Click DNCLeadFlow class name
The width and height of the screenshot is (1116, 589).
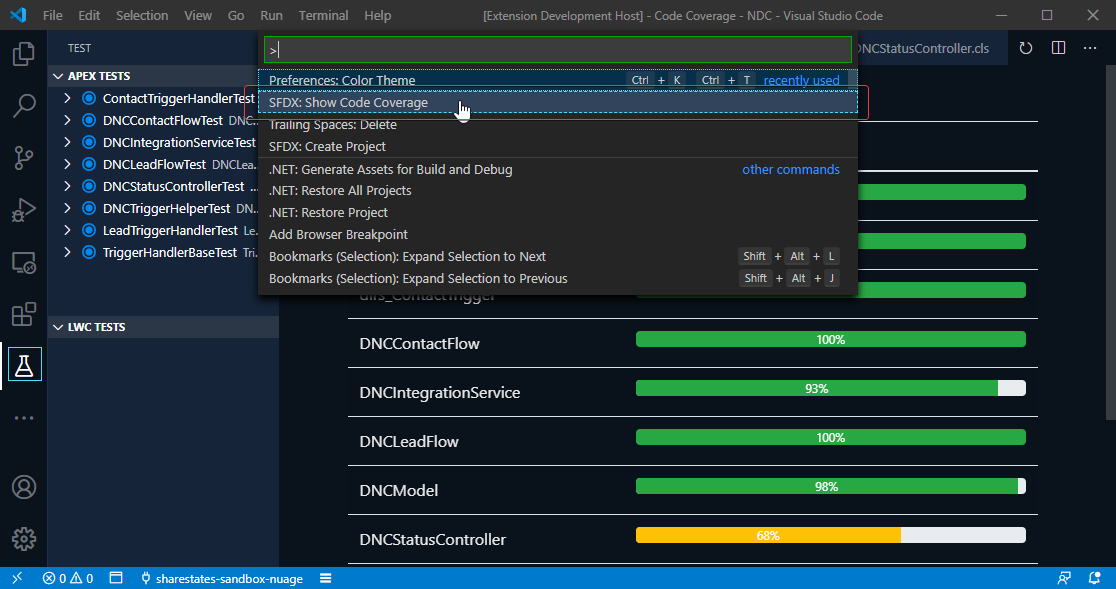[409, 442]
